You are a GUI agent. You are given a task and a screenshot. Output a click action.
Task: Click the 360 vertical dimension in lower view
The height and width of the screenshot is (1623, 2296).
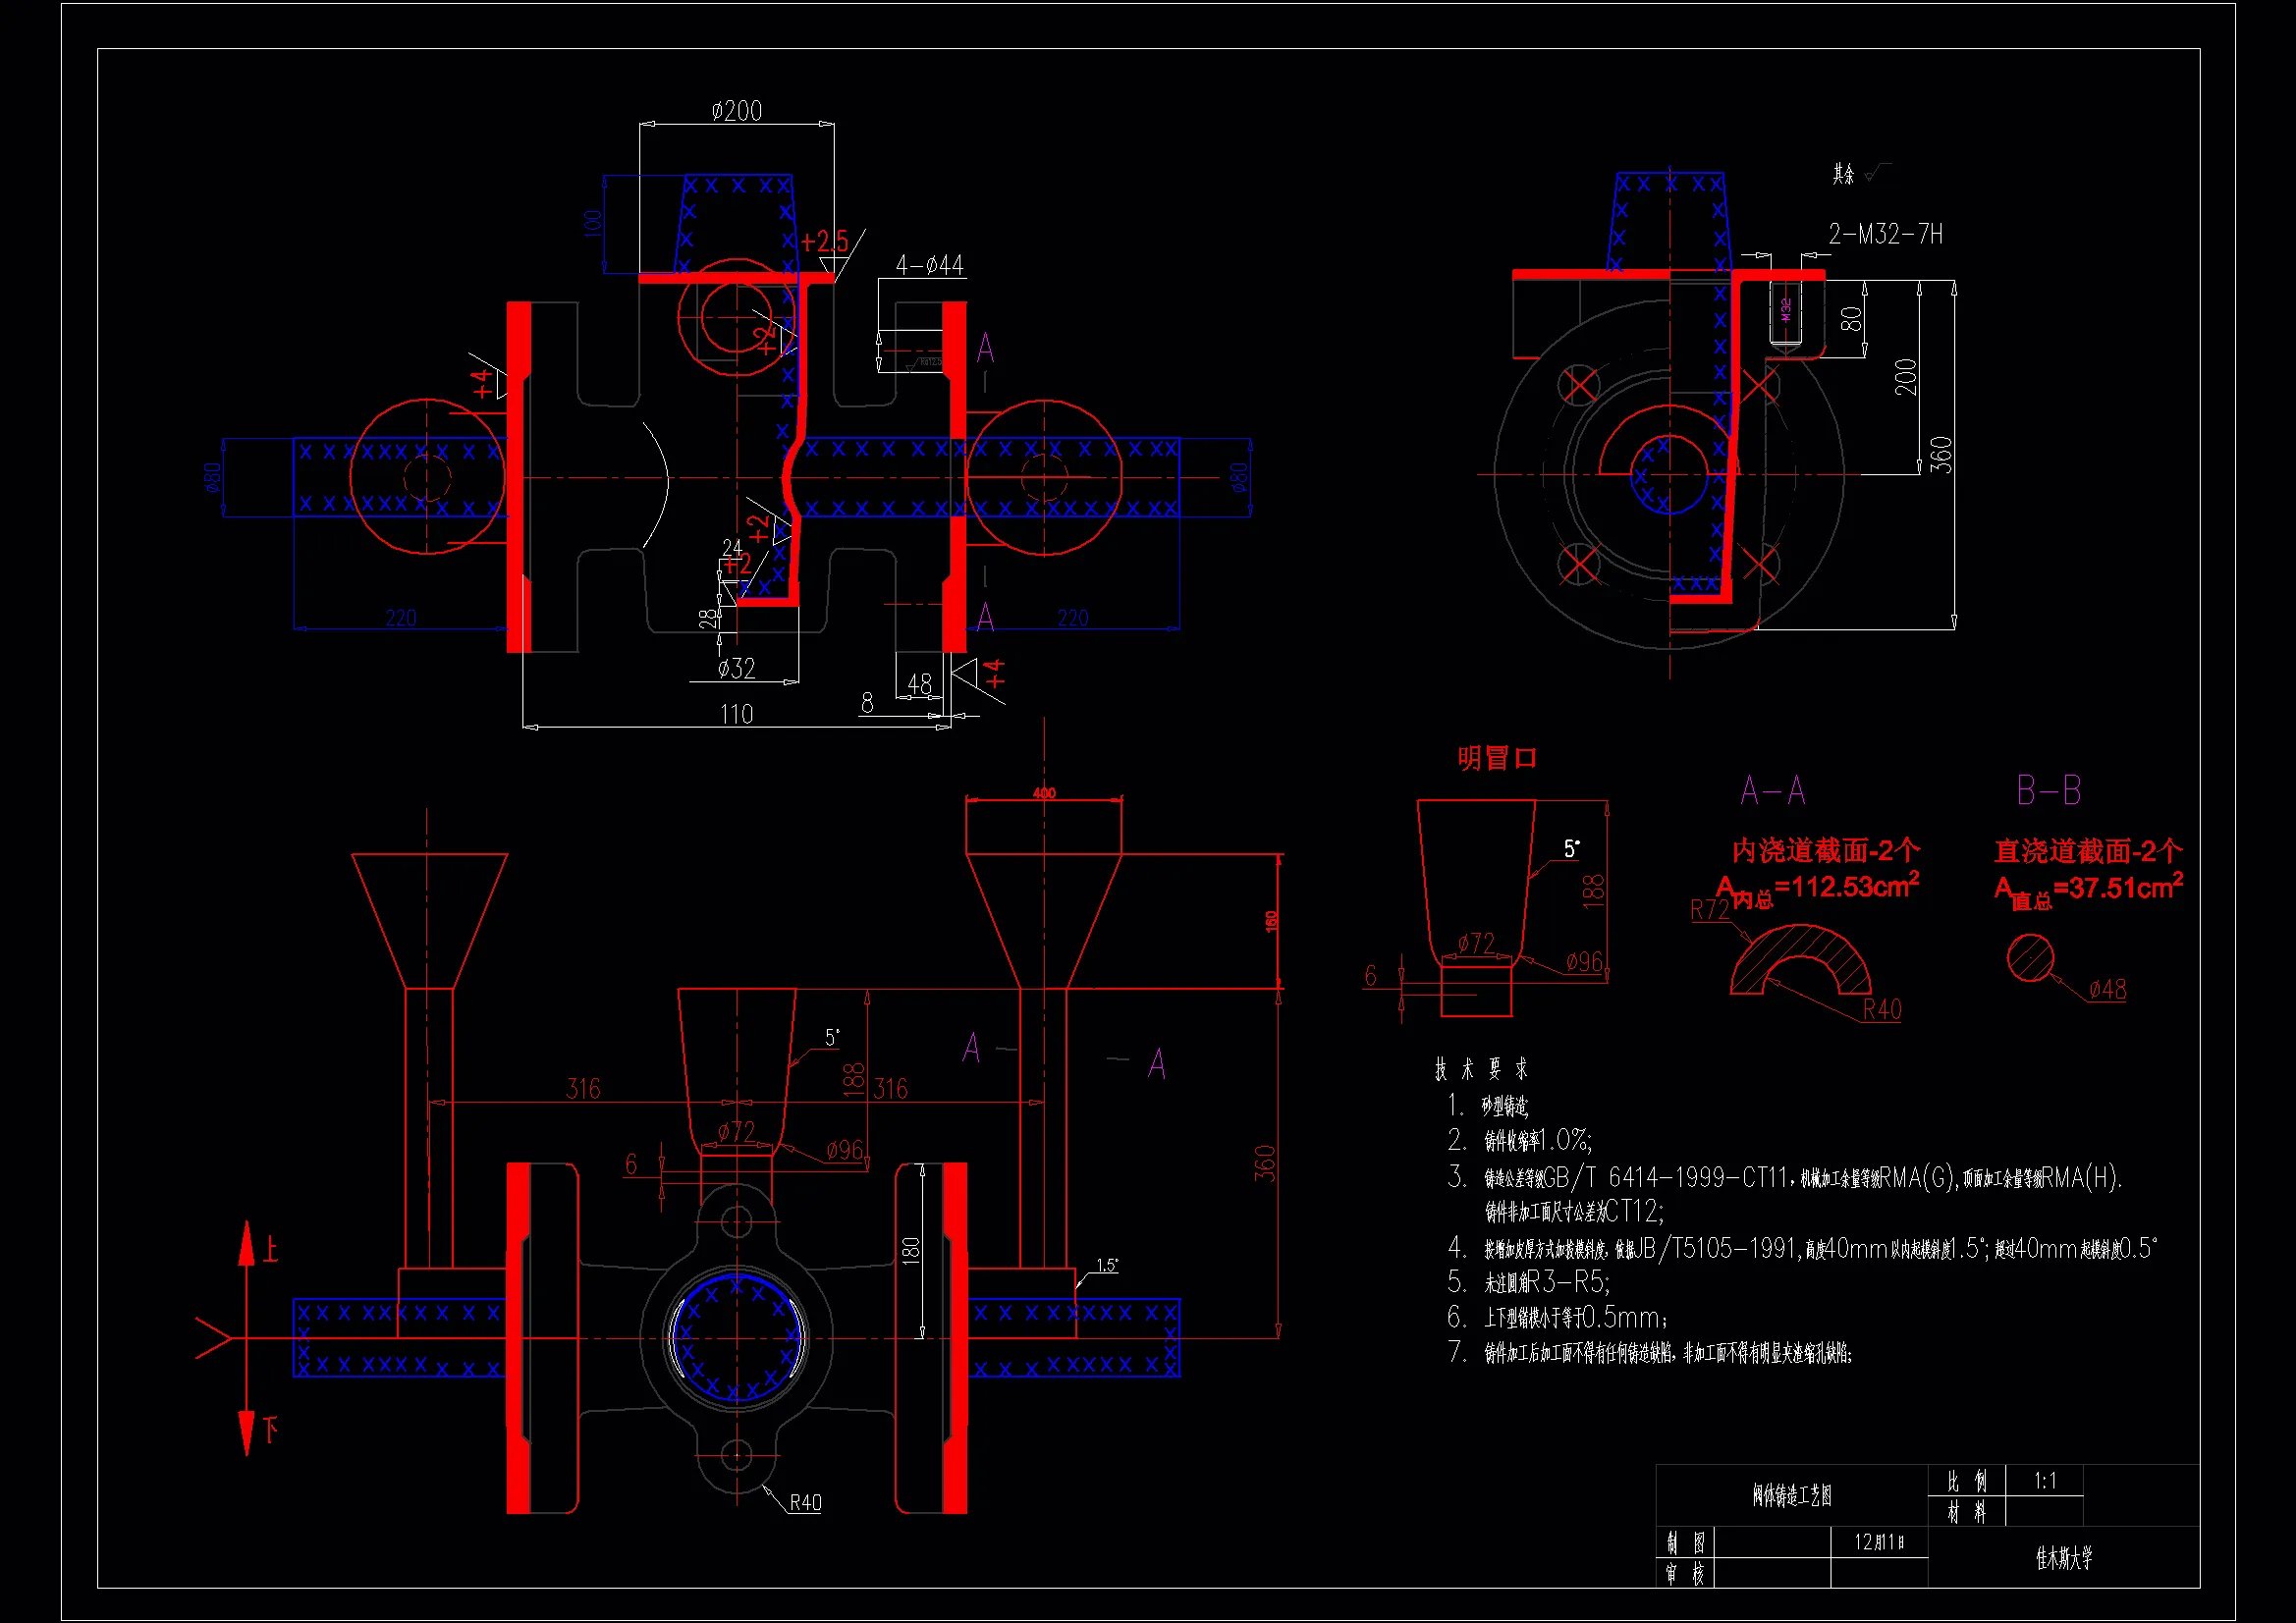click(x=1265, y=1163)
